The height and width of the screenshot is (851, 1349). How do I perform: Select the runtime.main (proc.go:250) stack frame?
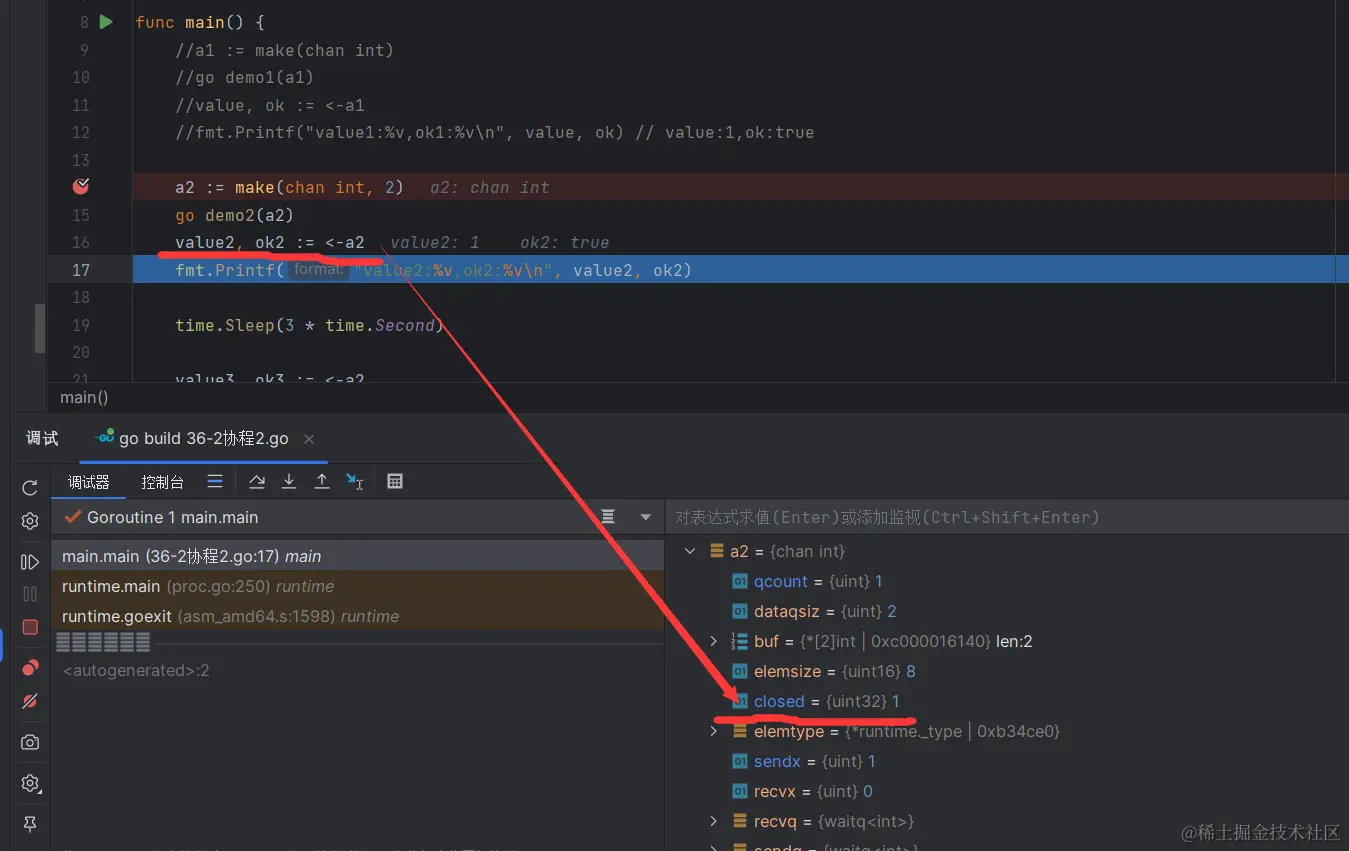click(358, 586)
